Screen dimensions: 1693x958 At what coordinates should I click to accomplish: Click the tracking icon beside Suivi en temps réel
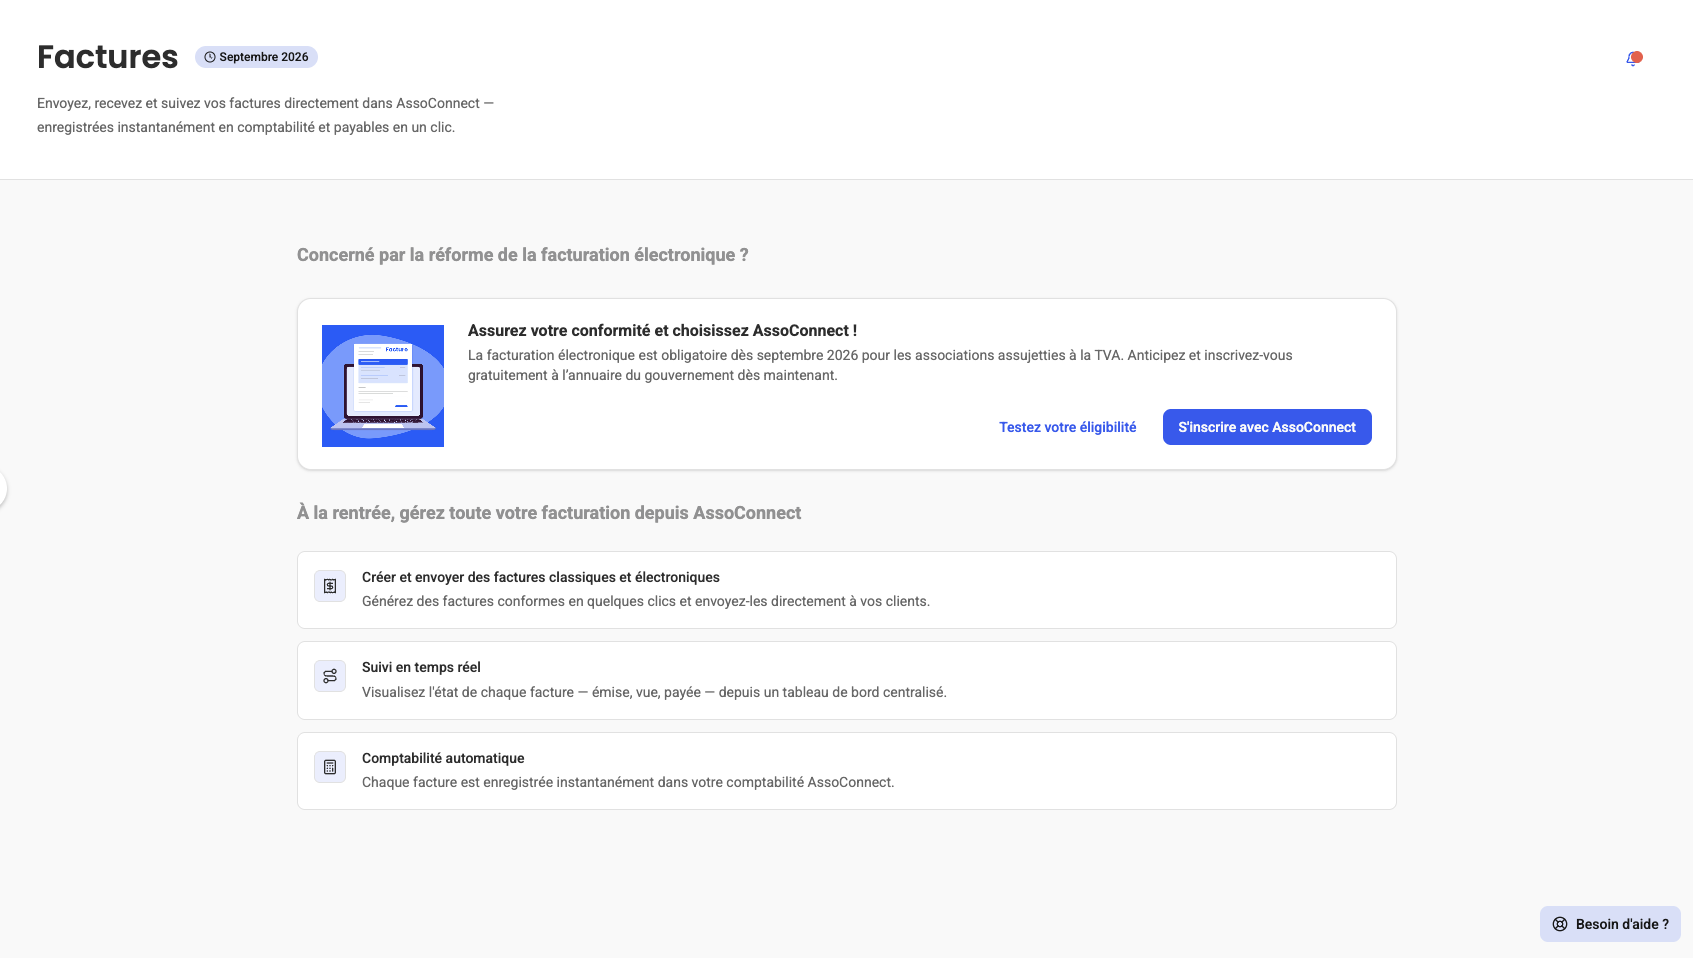pos(330,676)
